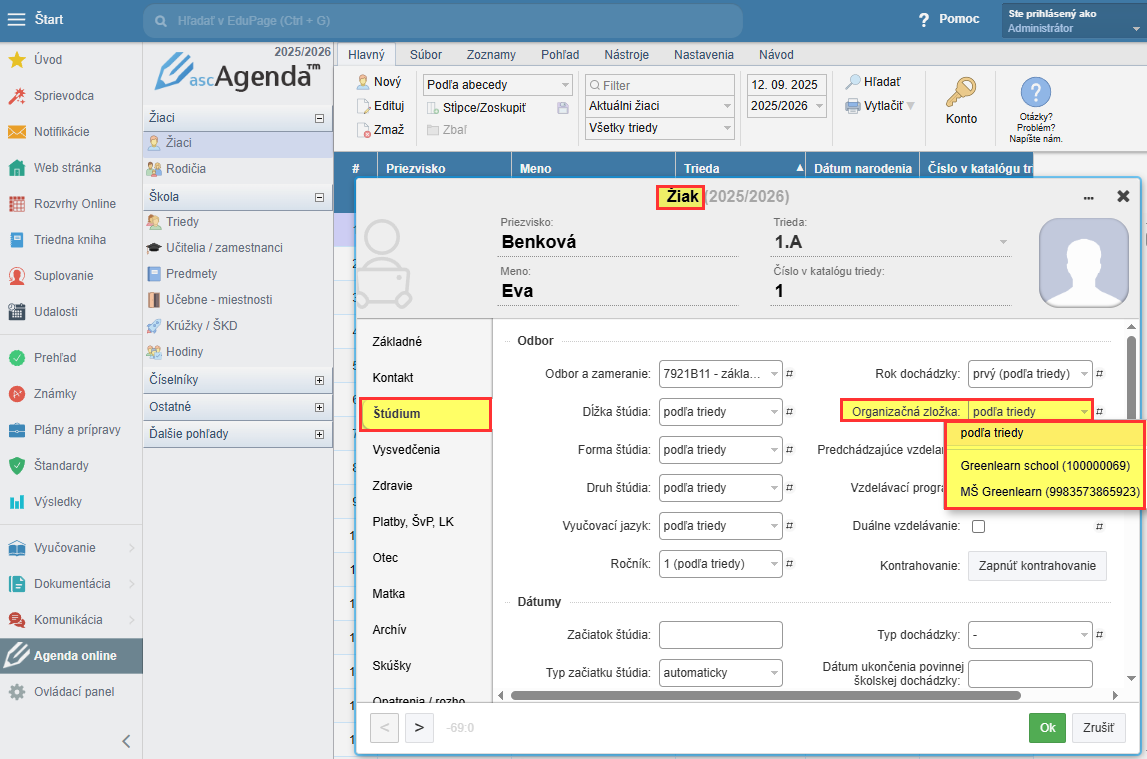Click the Zmaž delete icon
This screenshot has height=759, width=1147.
point(364,129)
